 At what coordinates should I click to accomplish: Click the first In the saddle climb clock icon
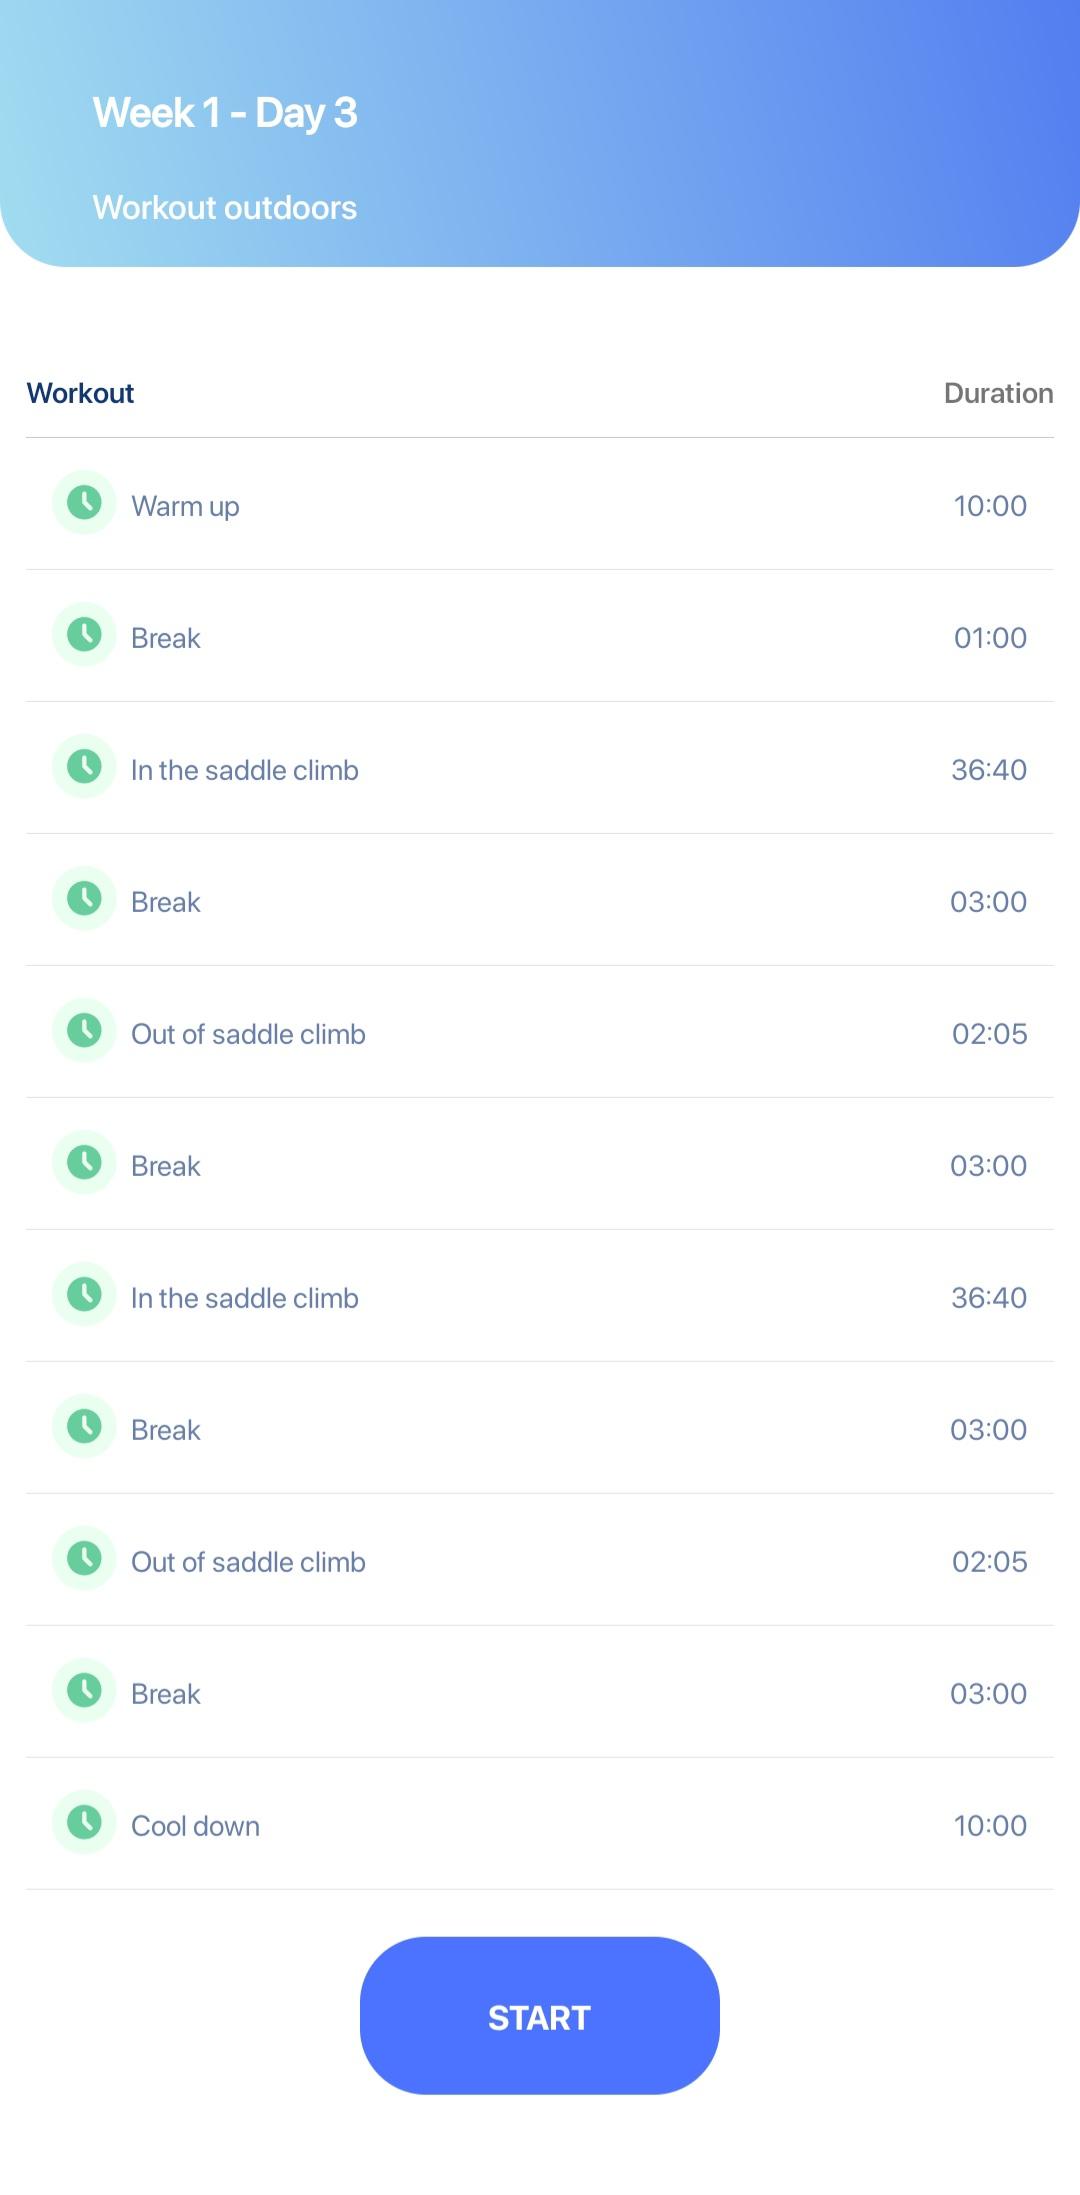(84, 766)
